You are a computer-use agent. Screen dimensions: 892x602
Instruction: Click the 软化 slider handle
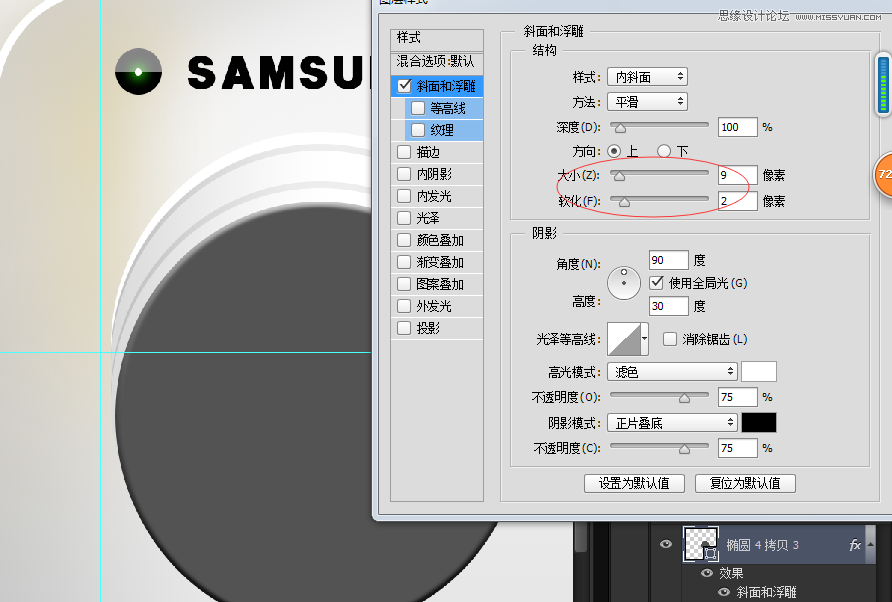(624, 202)
